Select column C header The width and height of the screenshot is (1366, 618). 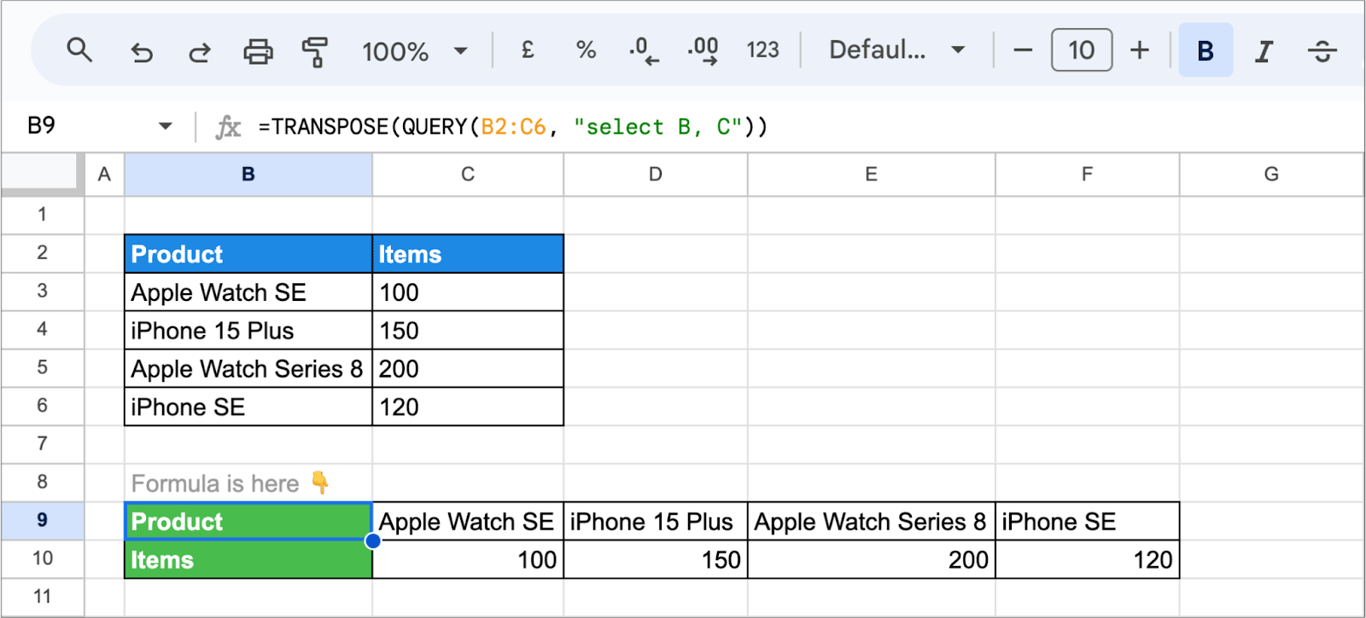click(x=468, y=175)
